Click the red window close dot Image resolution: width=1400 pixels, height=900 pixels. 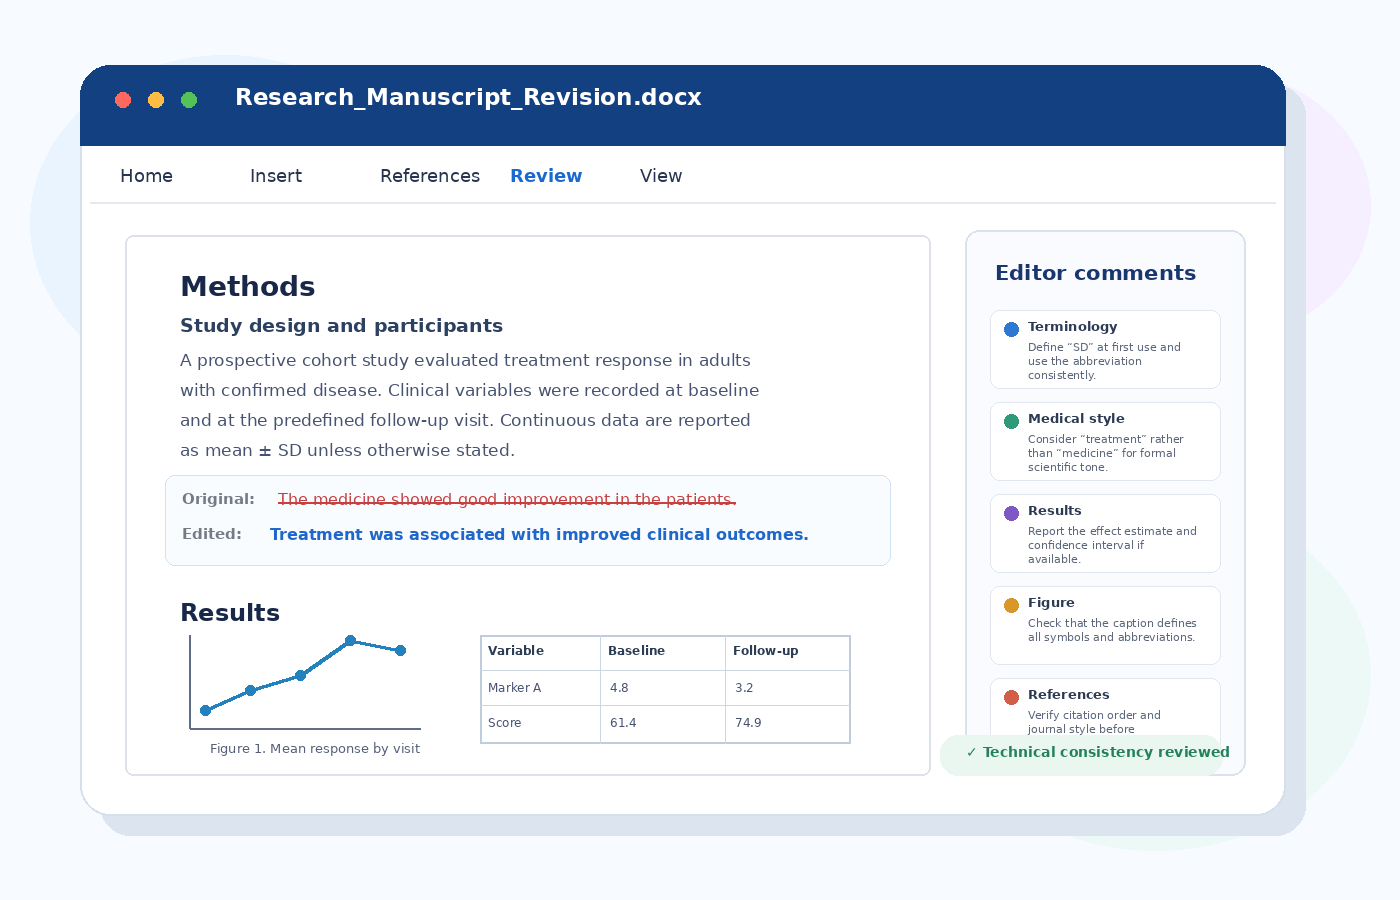tap(123, 99)
